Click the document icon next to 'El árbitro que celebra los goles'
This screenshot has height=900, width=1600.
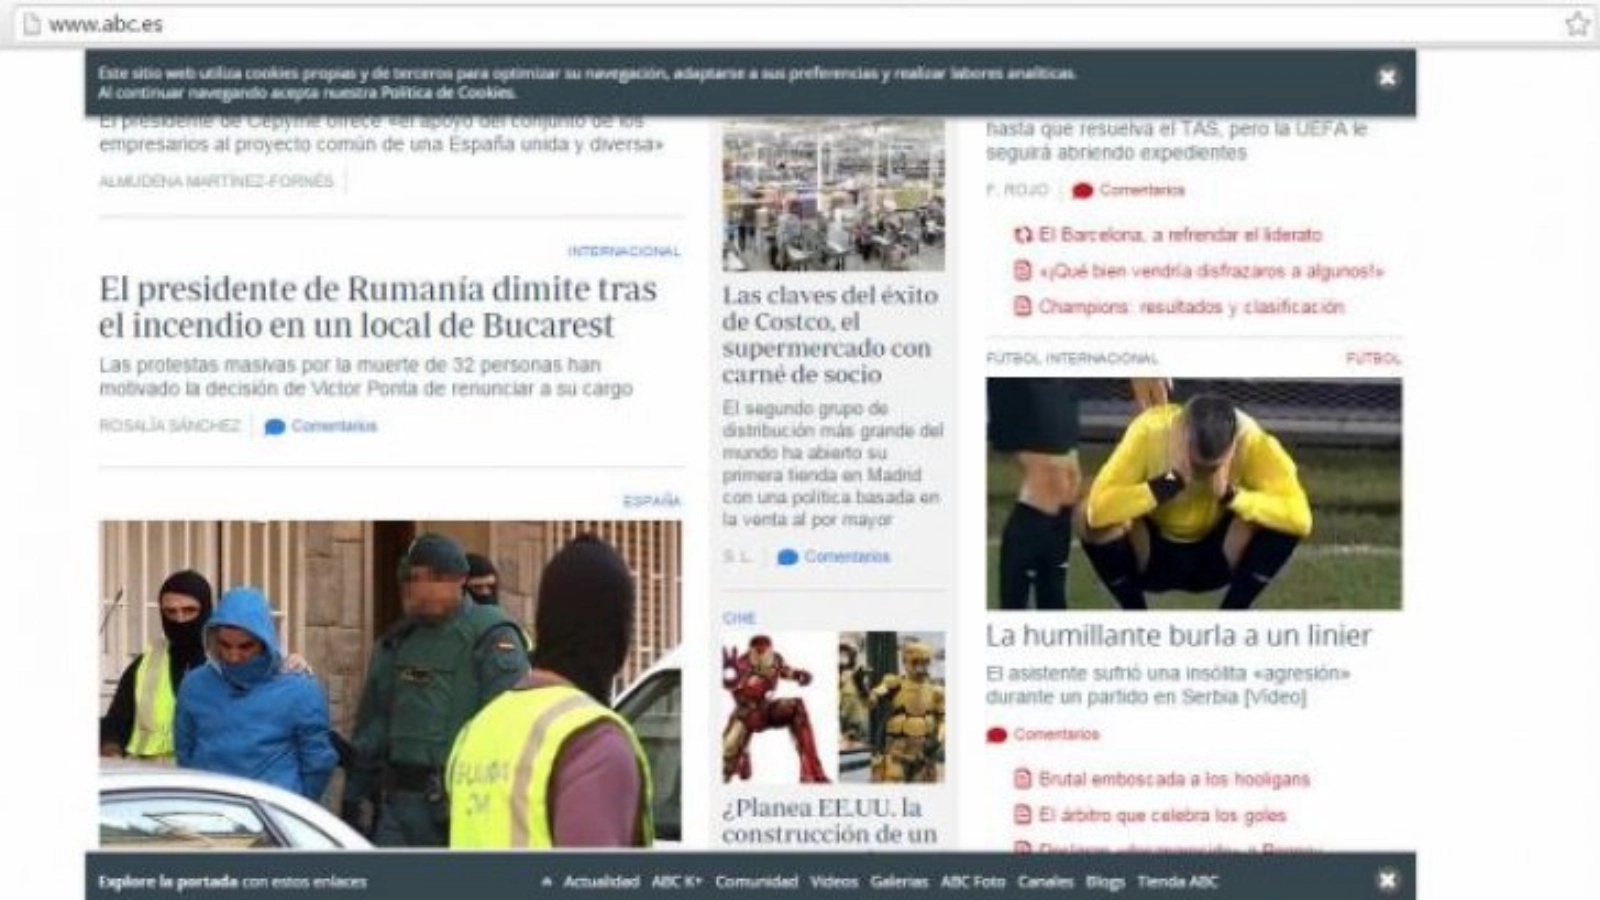point(1021,814)
